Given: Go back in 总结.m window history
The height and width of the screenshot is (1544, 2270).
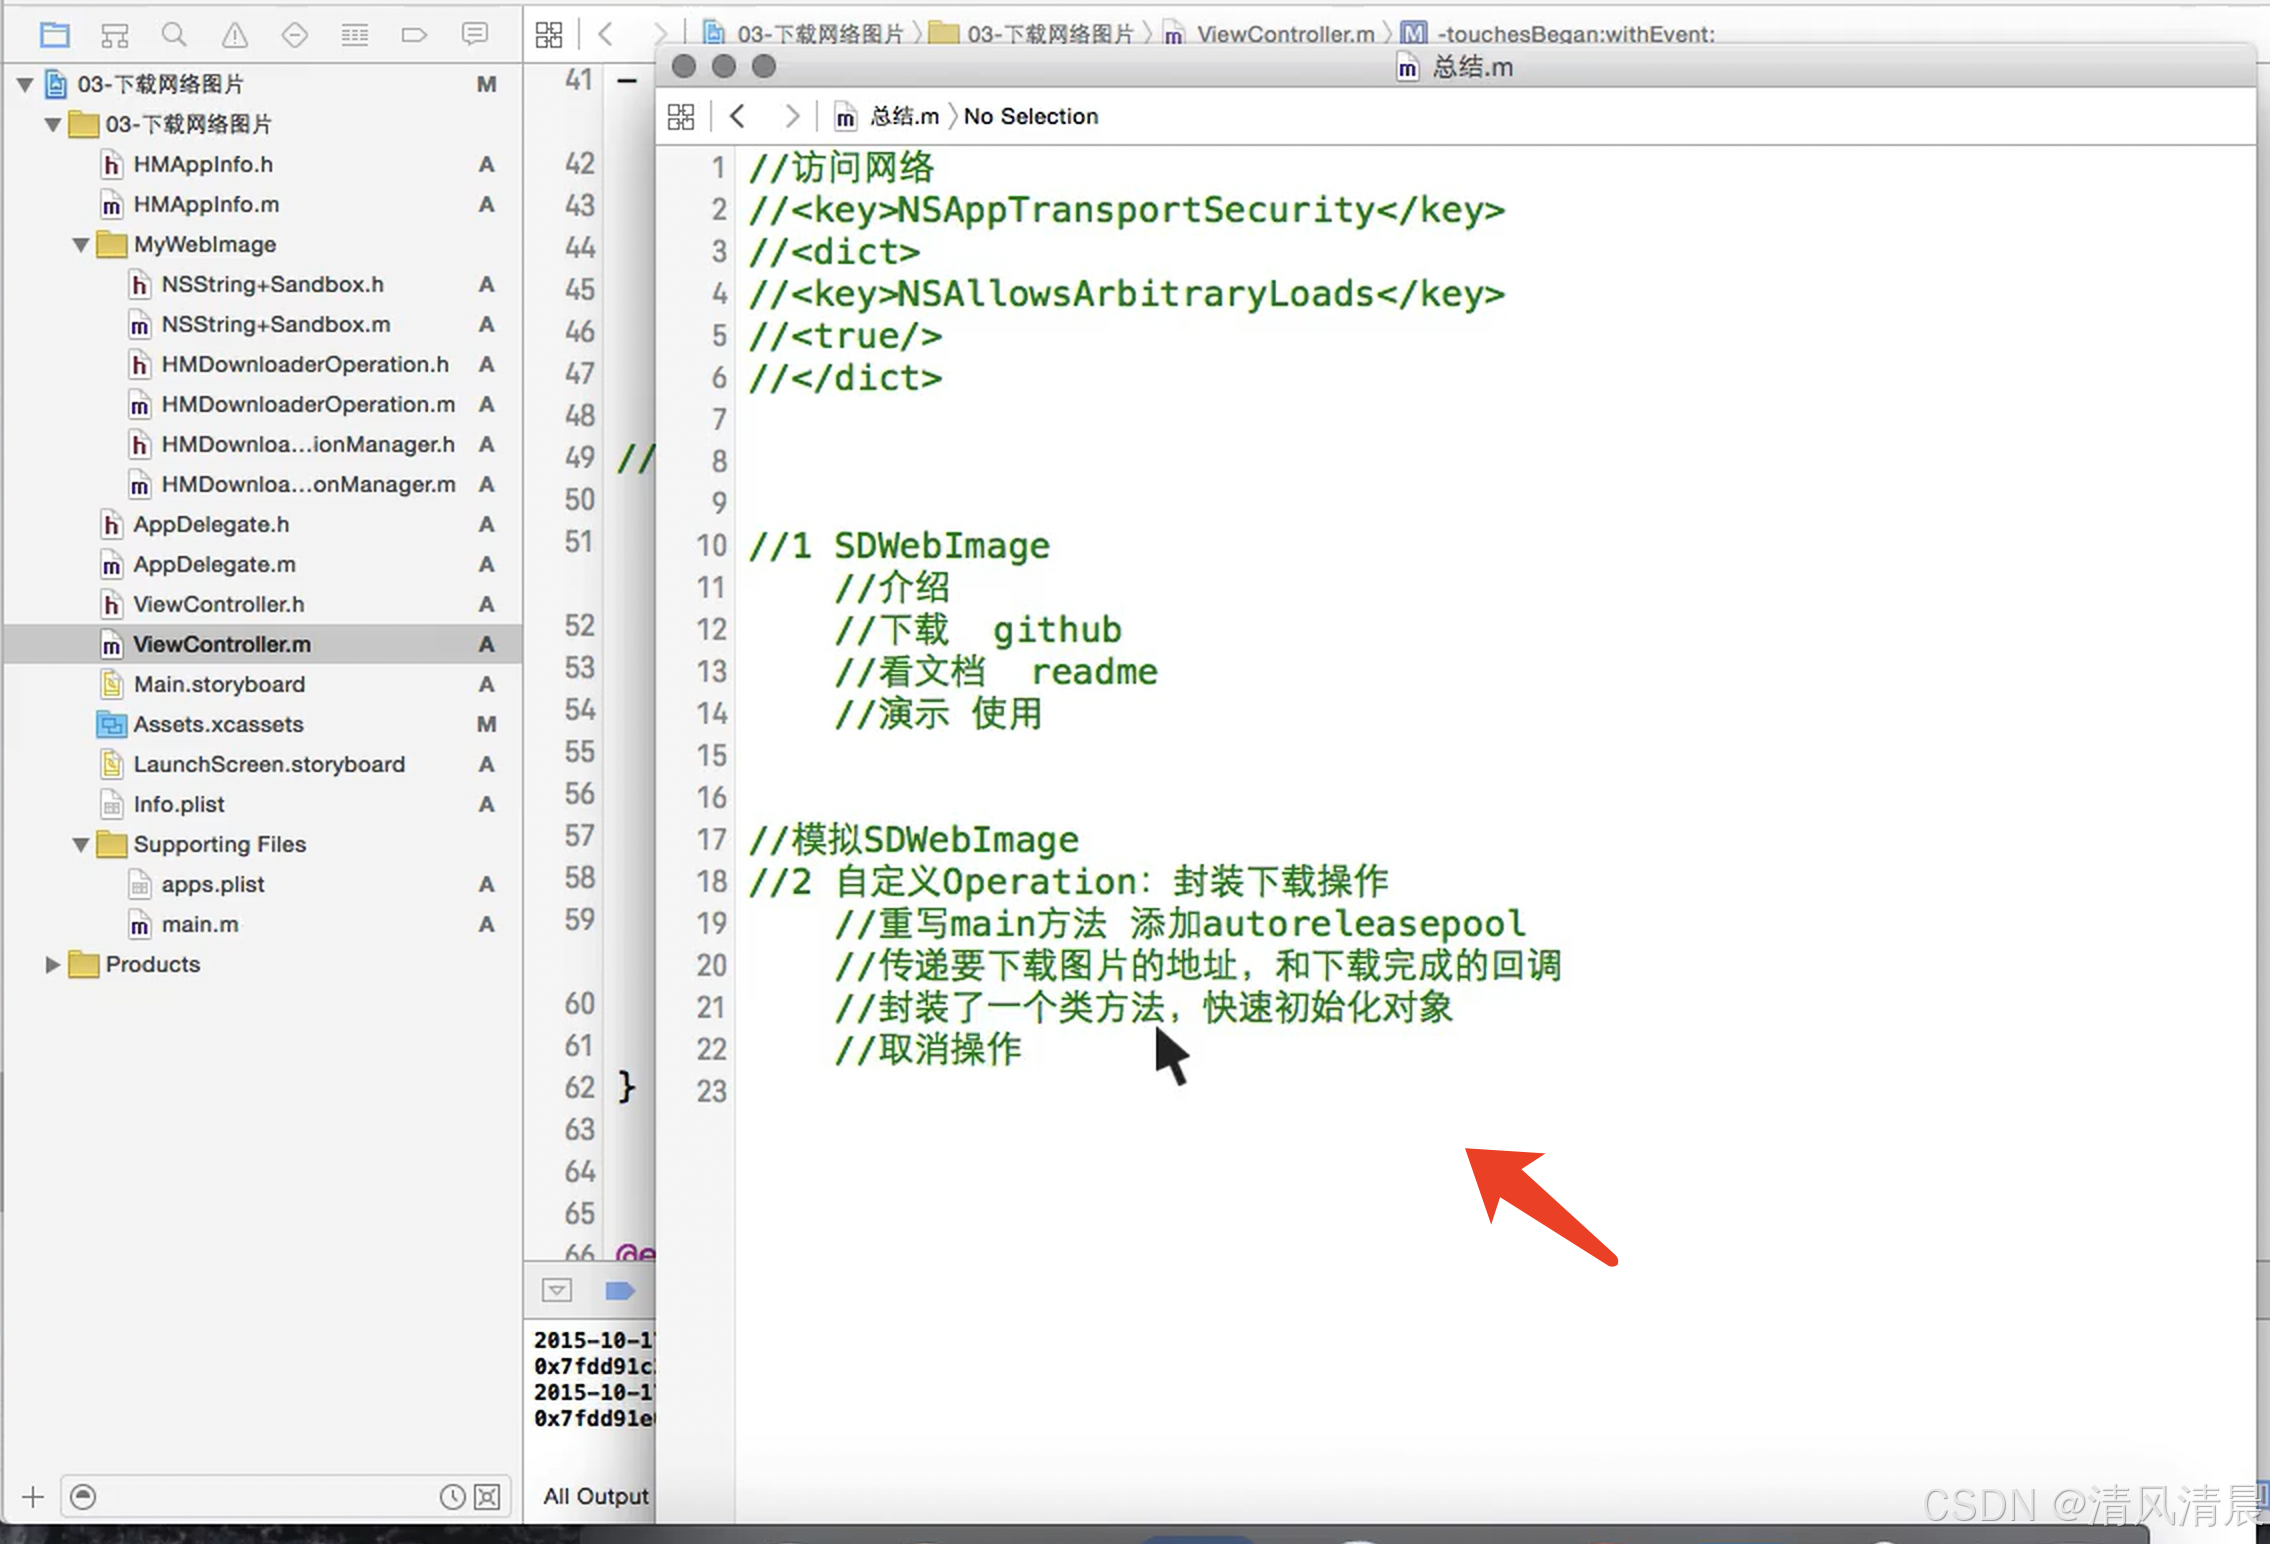Looking at the screenshot, I should tap(738, 117).
